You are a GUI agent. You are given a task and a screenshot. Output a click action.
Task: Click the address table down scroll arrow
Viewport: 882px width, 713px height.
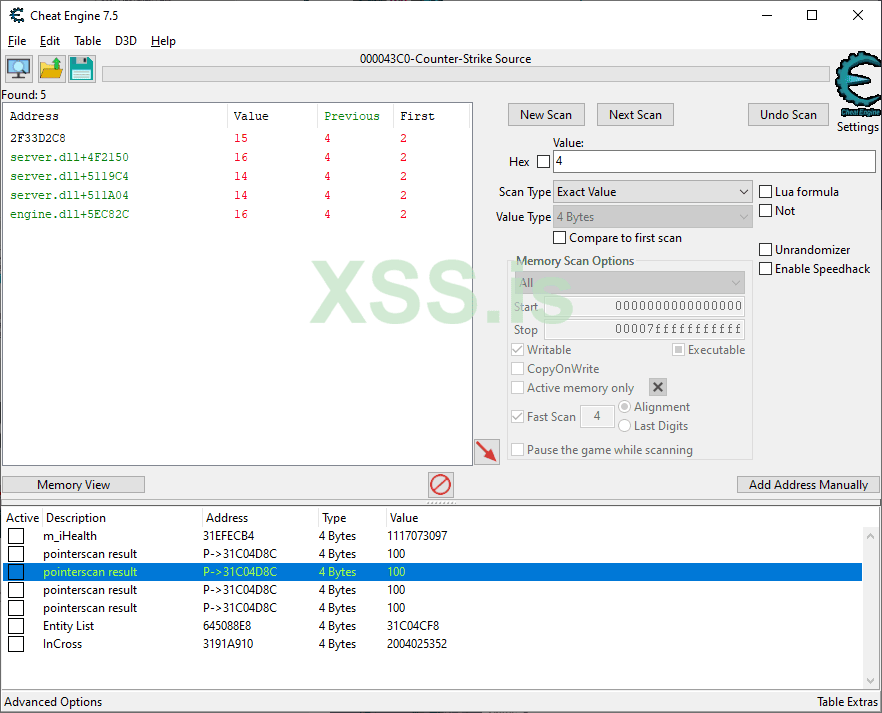tap(871, 681)
